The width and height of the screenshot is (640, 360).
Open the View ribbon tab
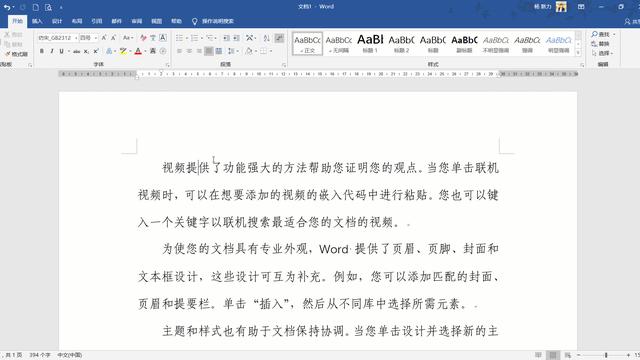157,21
